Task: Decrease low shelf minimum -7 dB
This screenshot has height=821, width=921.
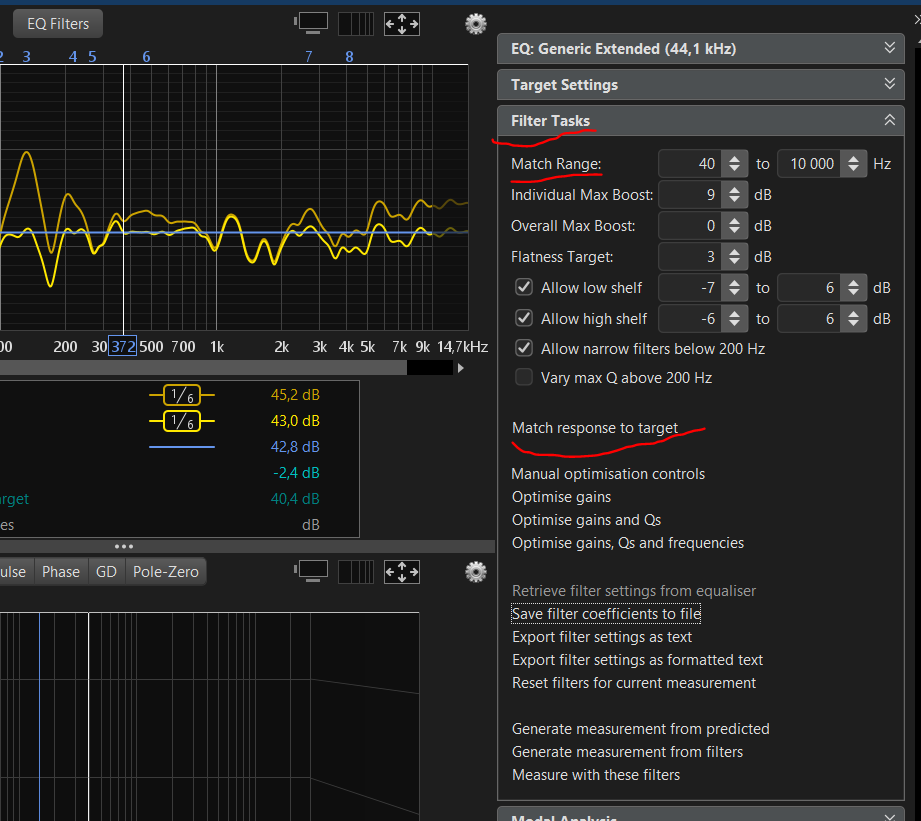Action: (x=734, y=294)
